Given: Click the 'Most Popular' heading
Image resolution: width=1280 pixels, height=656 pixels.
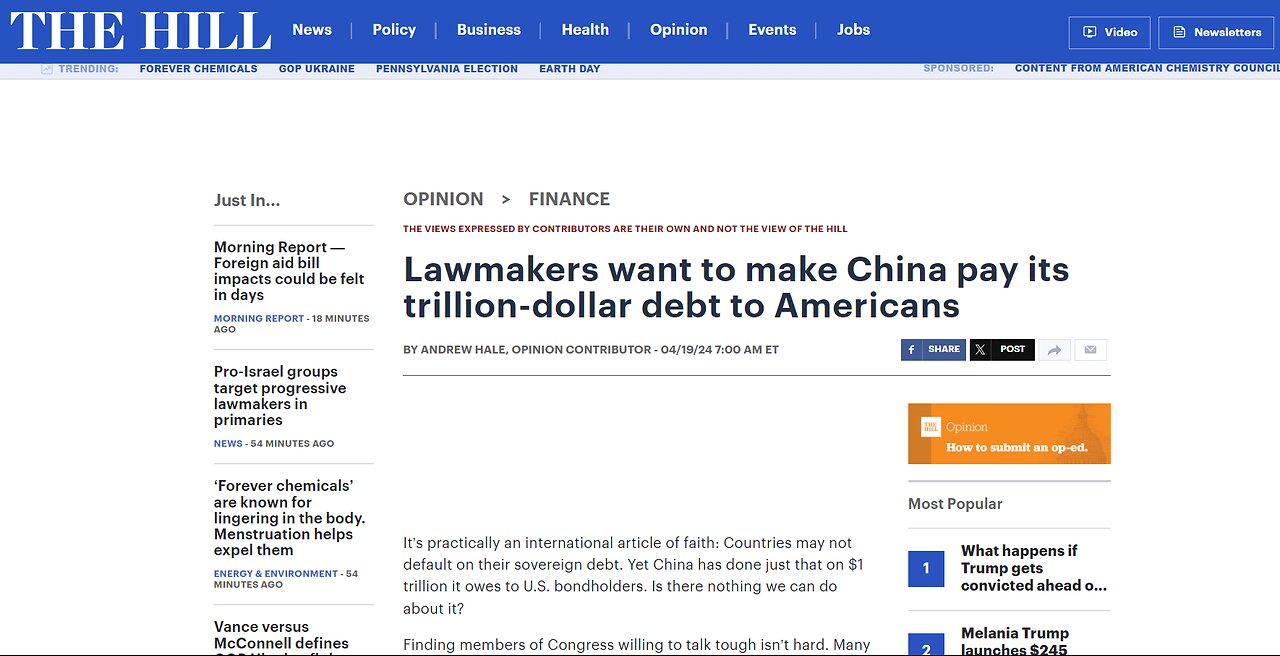Looking at the screenshot, I should pos(955,504).
